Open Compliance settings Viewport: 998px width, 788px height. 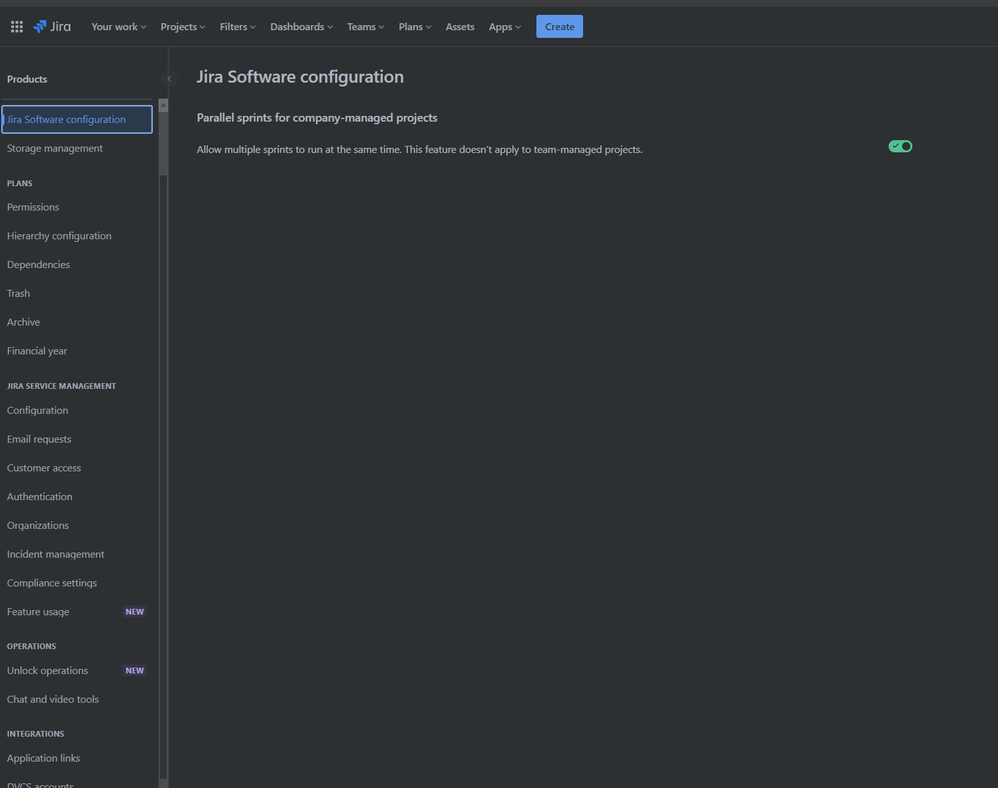pyautogui.click(x=52, y=583)
